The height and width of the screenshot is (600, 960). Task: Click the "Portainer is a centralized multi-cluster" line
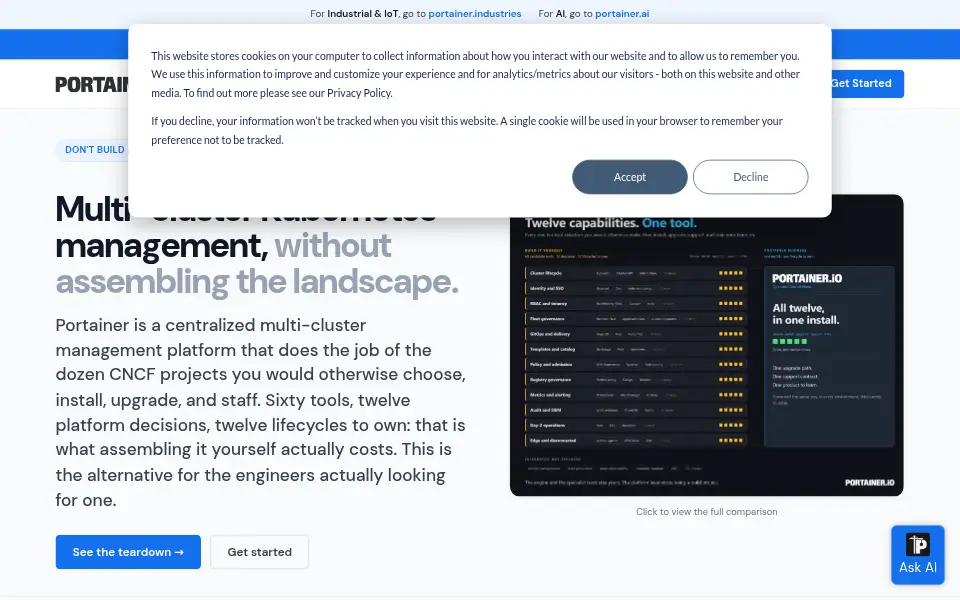[211, 325]
